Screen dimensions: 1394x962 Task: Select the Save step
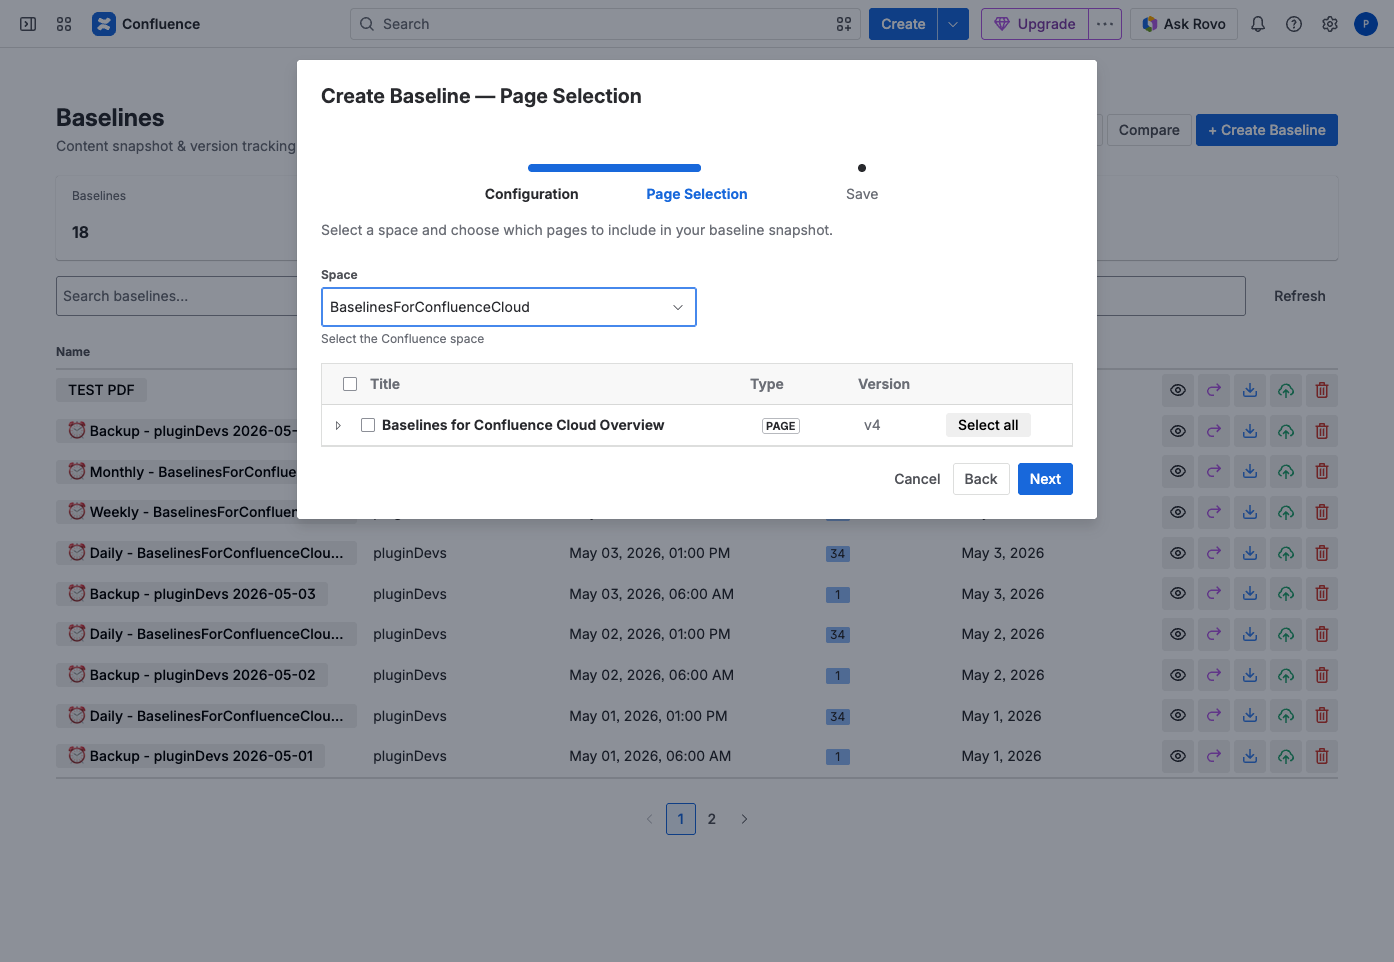coord(862,194)
